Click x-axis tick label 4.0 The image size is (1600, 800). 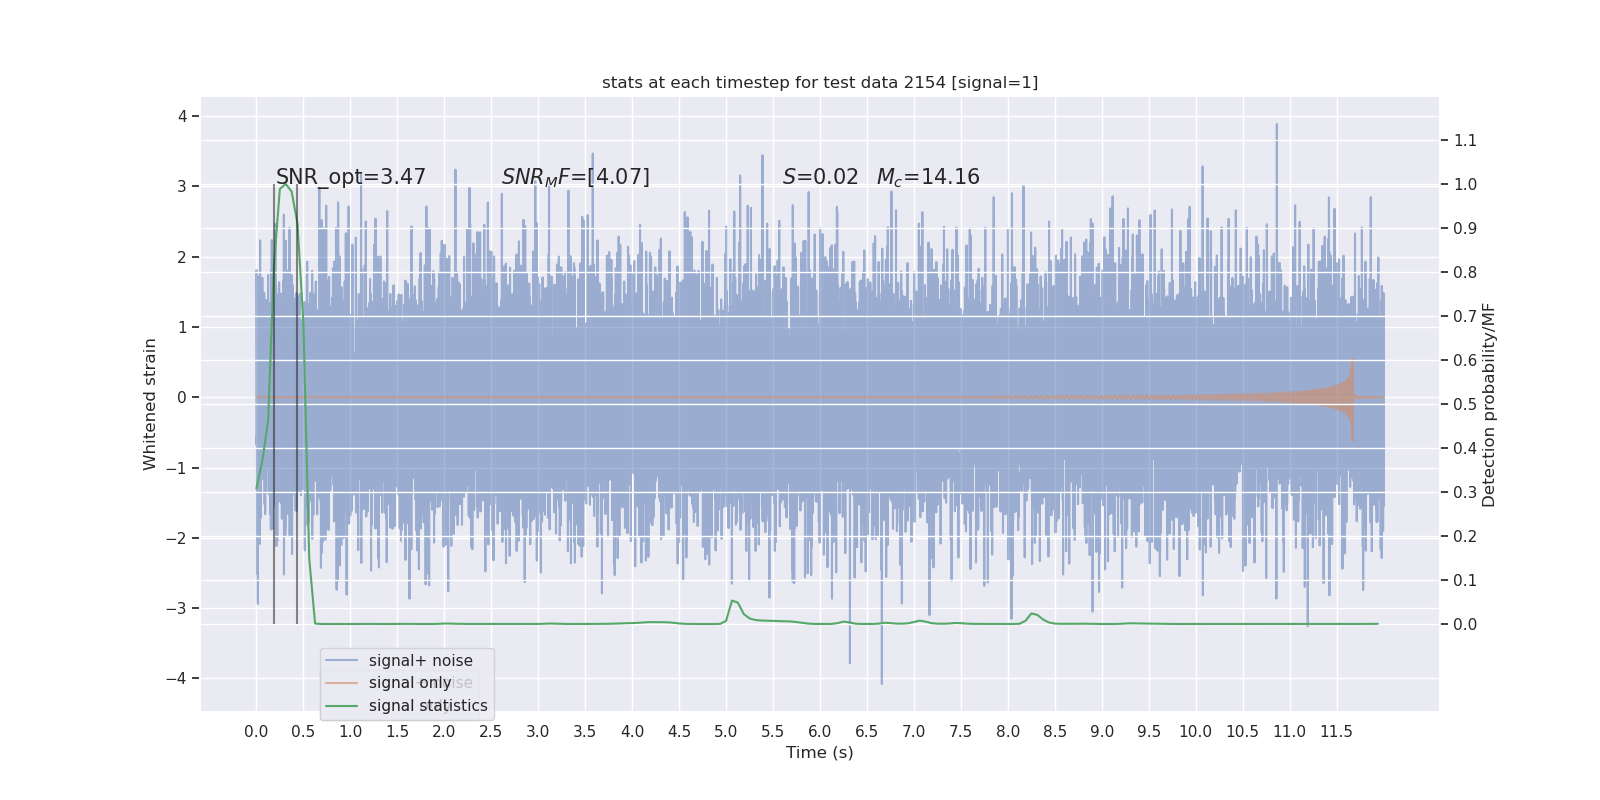[x=632, y=732]
